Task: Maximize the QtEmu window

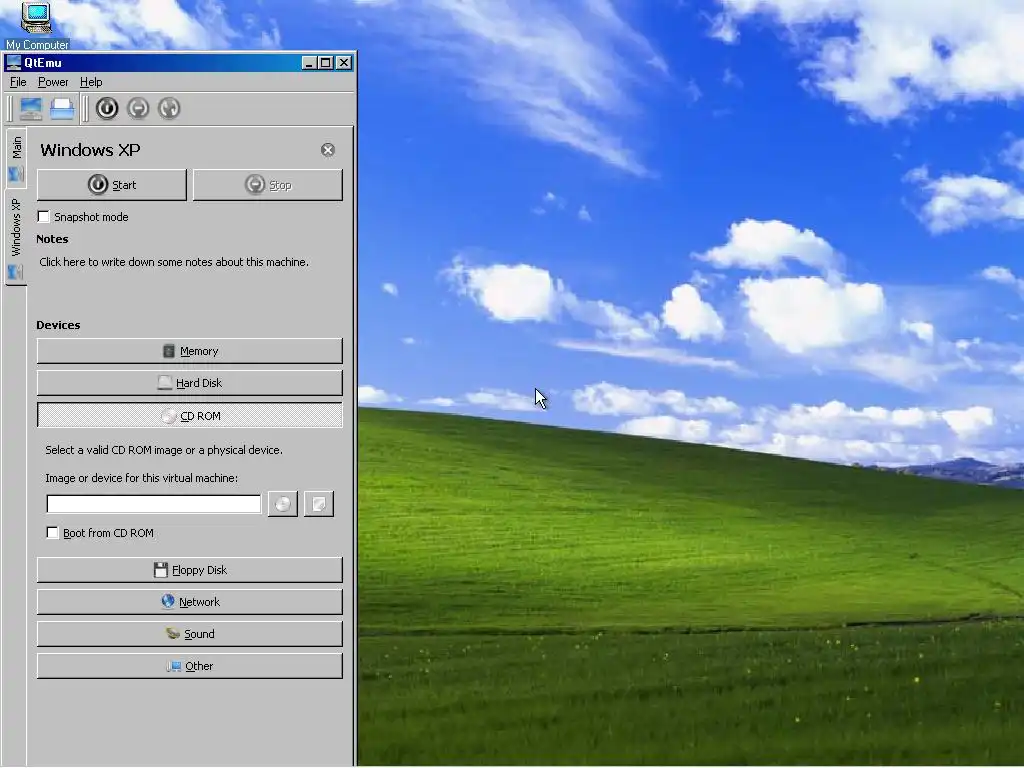Action: pos(325,63)
